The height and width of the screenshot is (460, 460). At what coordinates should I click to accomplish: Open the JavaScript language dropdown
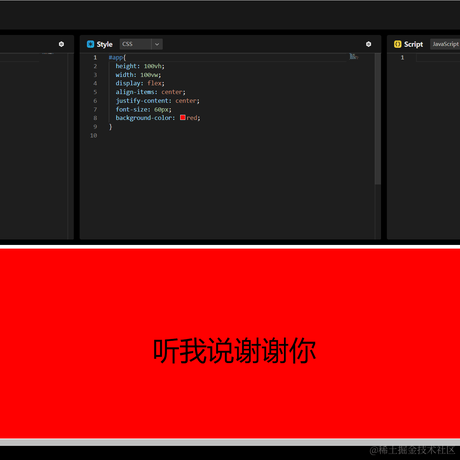pyautogui.click(x=445, y=44)
